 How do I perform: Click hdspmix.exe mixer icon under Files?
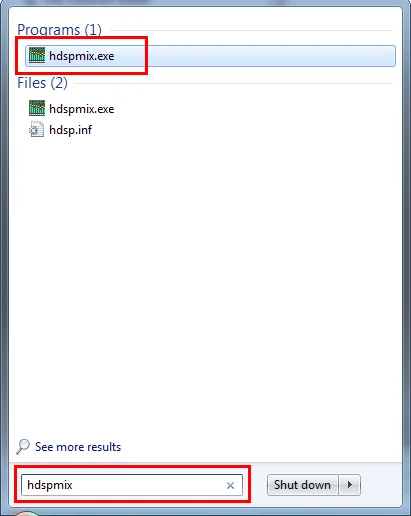pyautogui.click(x=37, y=108)
